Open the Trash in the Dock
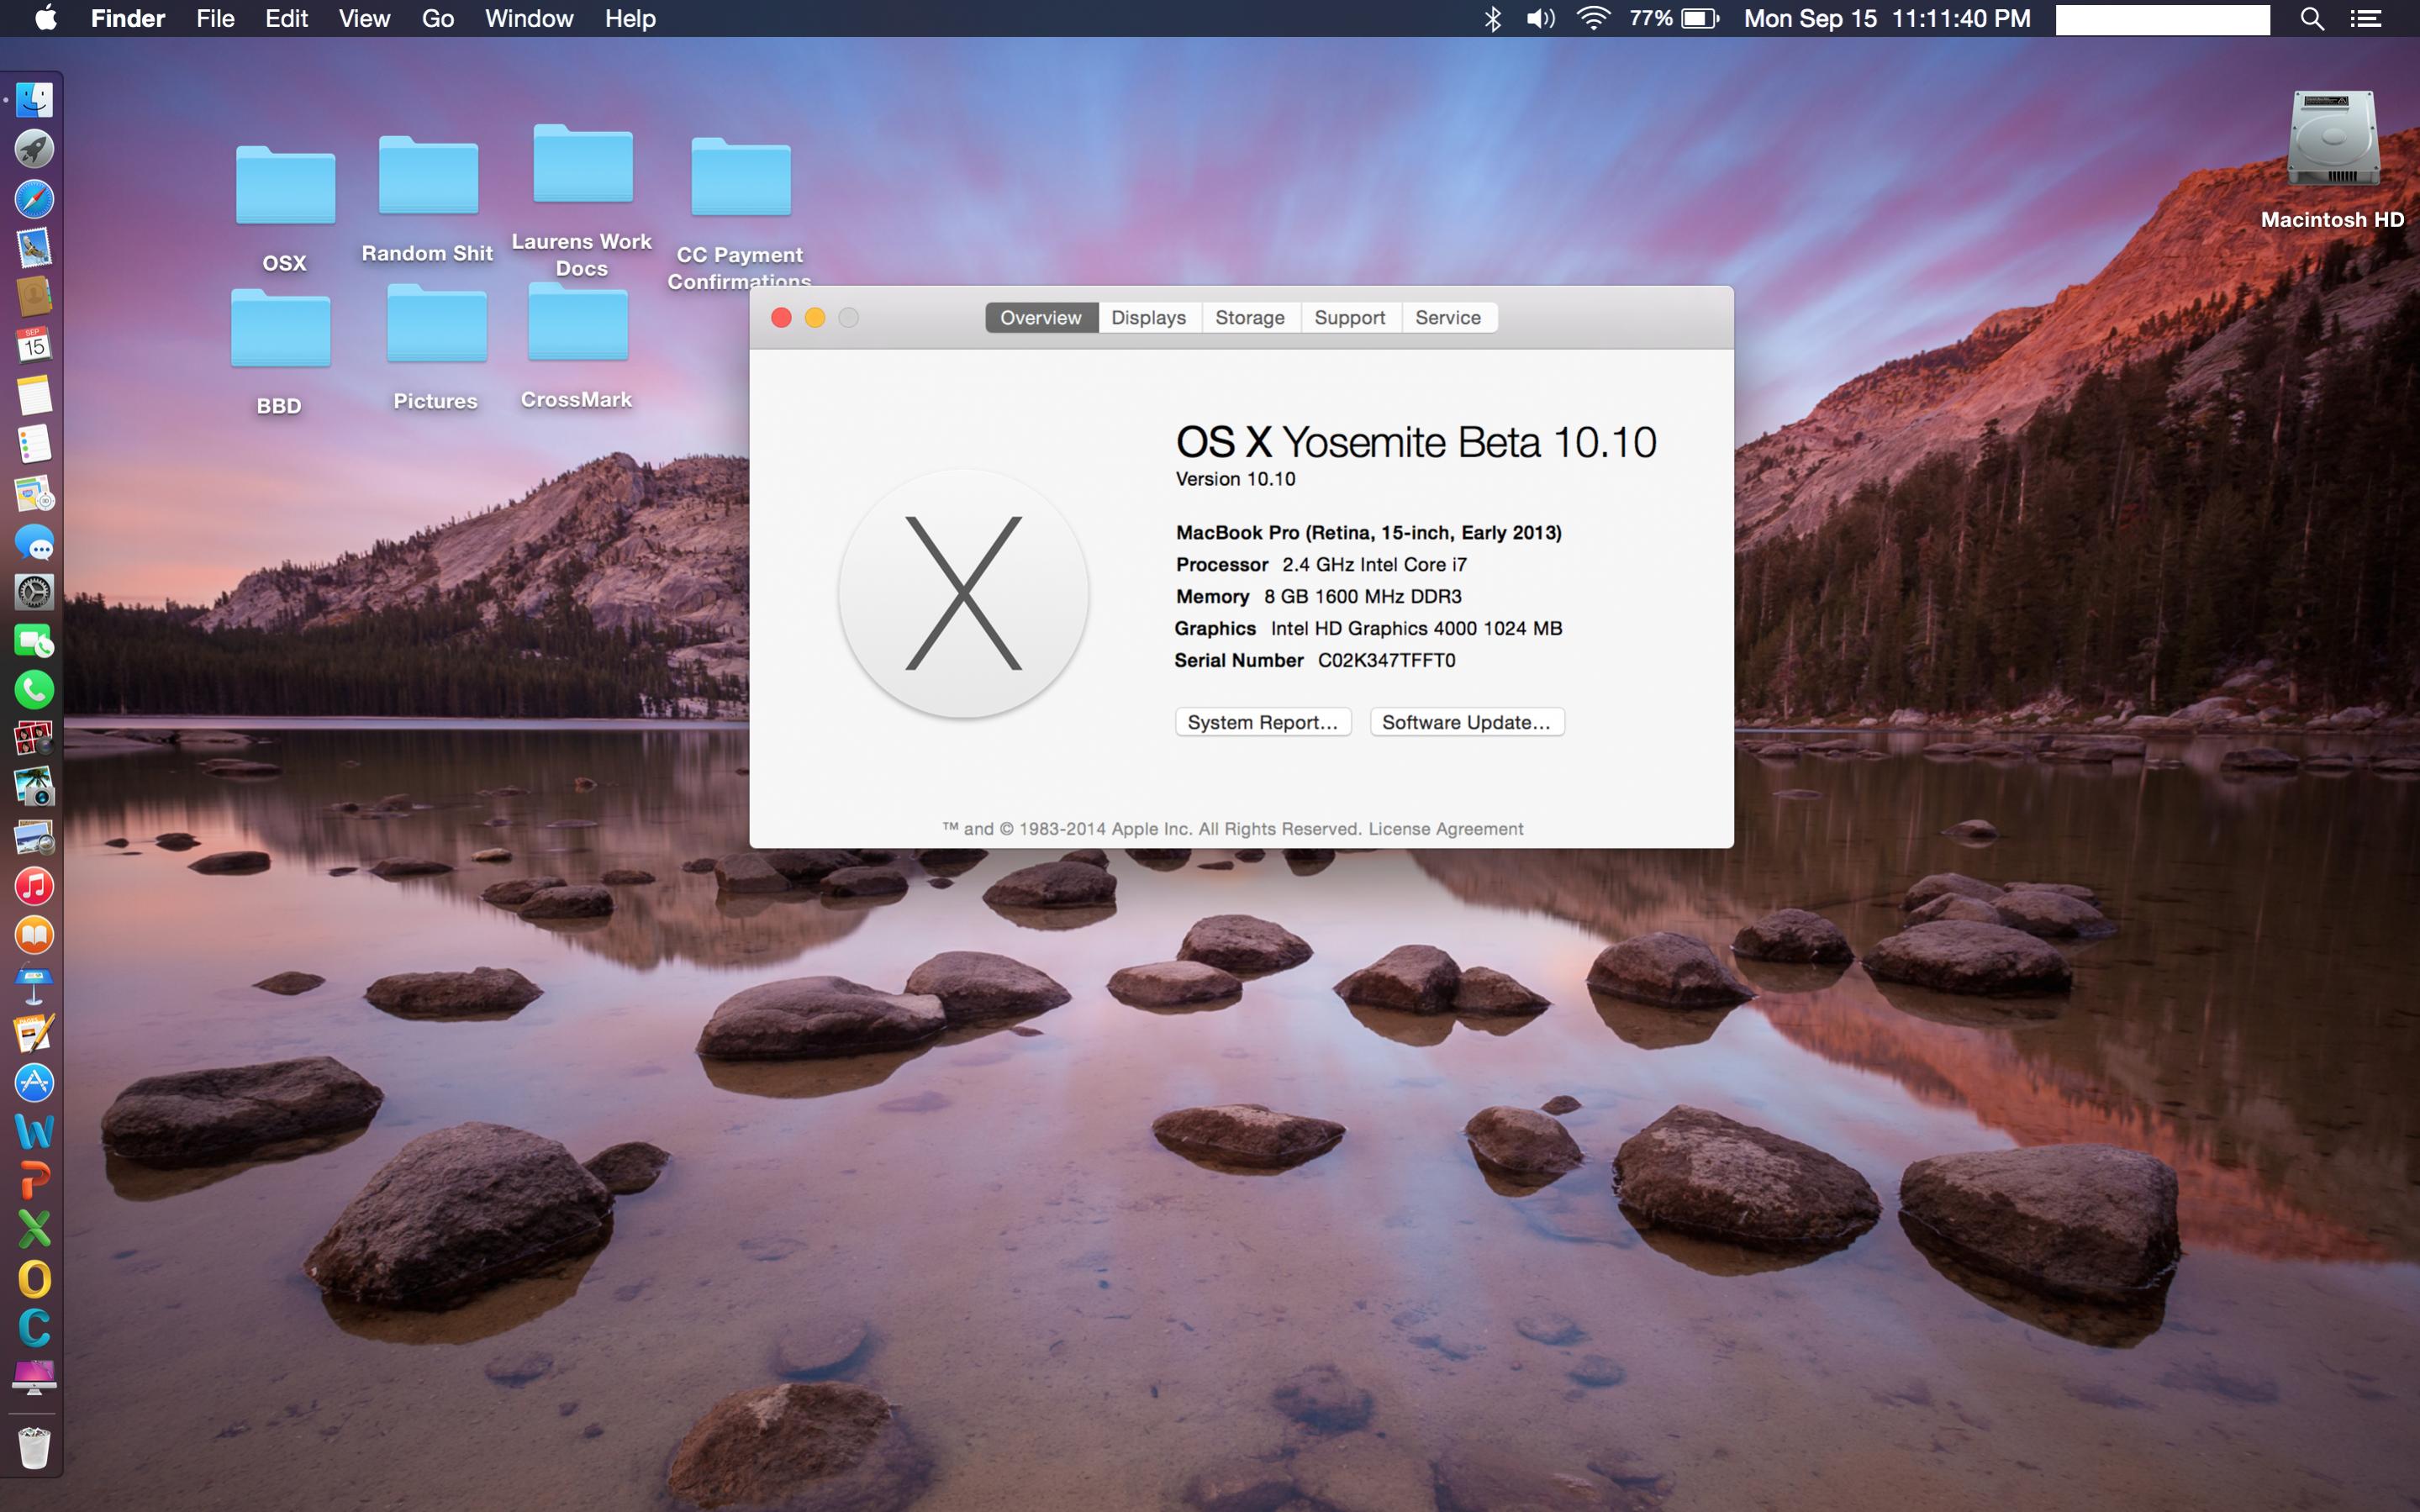2420x1512 pixels. pyautogui.click(x=34, y=1448)
